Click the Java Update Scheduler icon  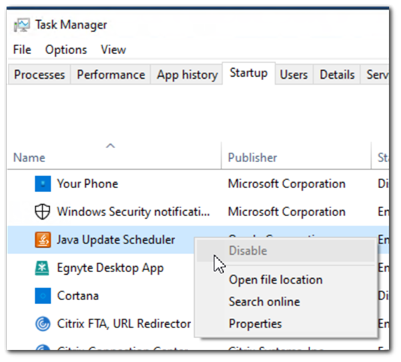(x=43, y=240)
